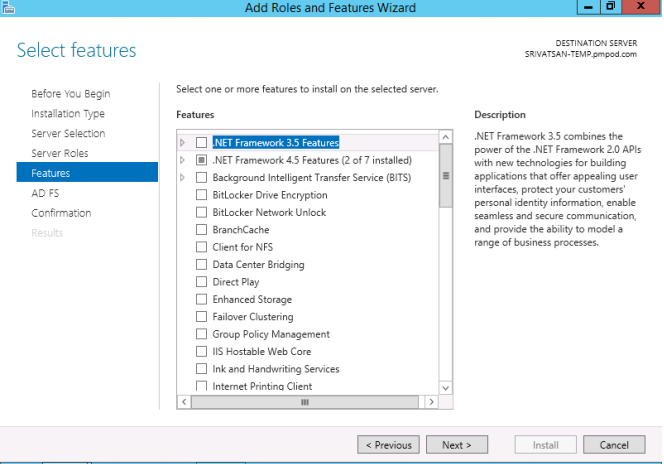Viewport: 664px width, 464px height.
Task: Select '.NET Framework 4.5 Features (2 of 7 installed)' row
Action: click(312, 160)
